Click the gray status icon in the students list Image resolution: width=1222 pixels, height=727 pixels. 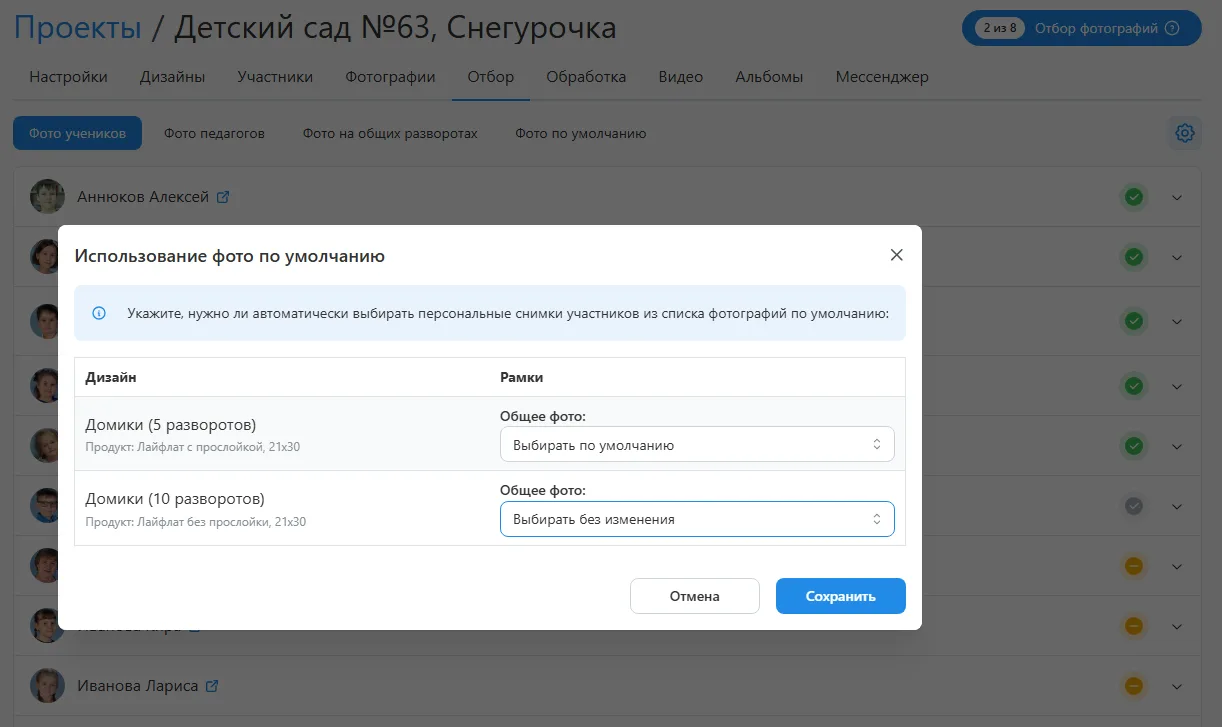[1133, 506]
